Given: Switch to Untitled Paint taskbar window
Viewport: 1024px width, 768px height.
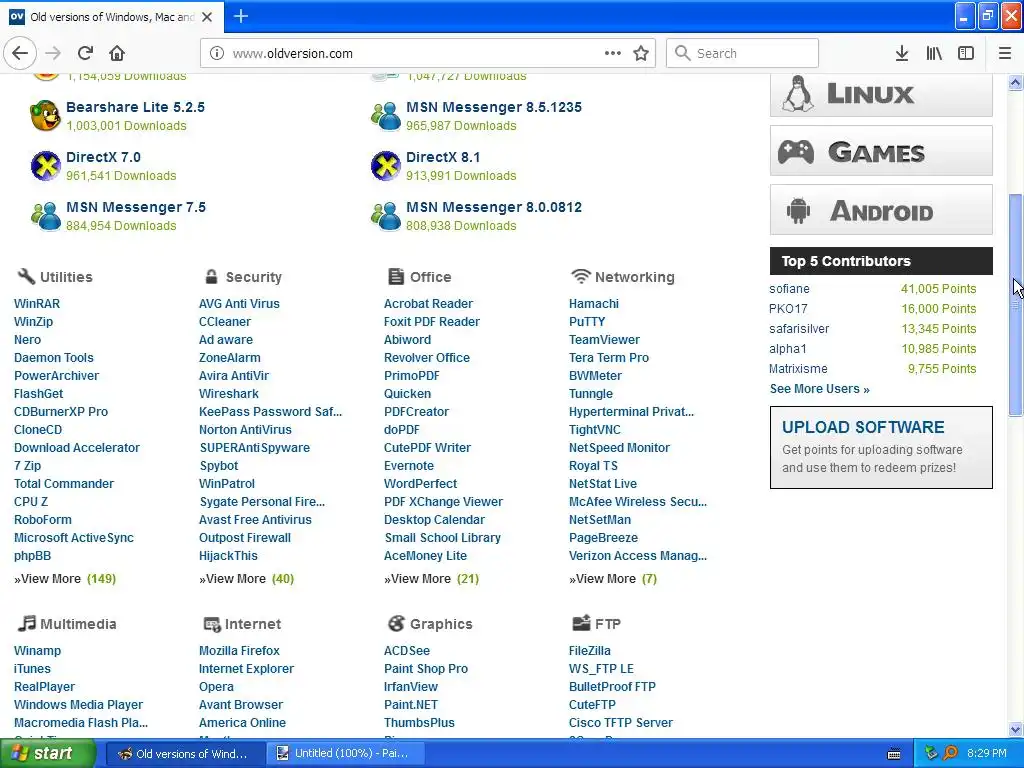Looking at the screenshot, I should pos(346,753).
